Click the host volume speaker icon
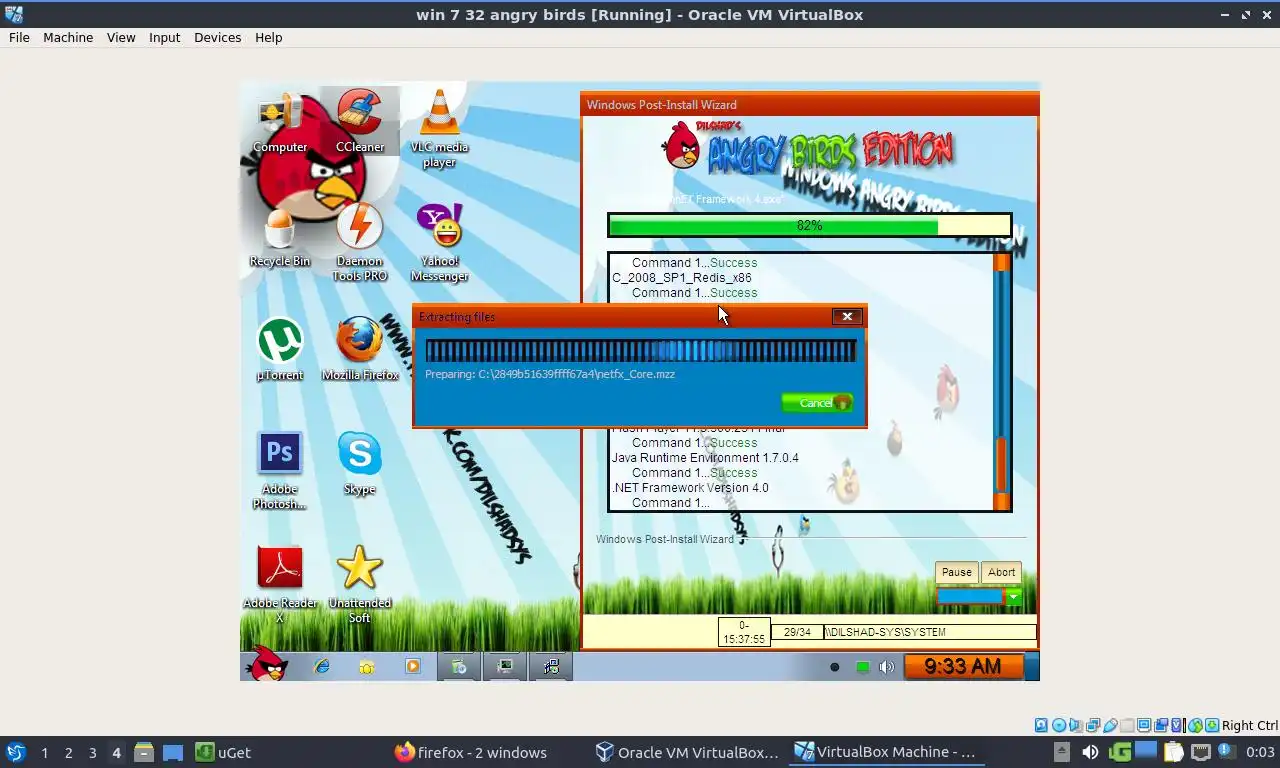The height and width of the screenshot is (768, 1280). click(1090, 752)
